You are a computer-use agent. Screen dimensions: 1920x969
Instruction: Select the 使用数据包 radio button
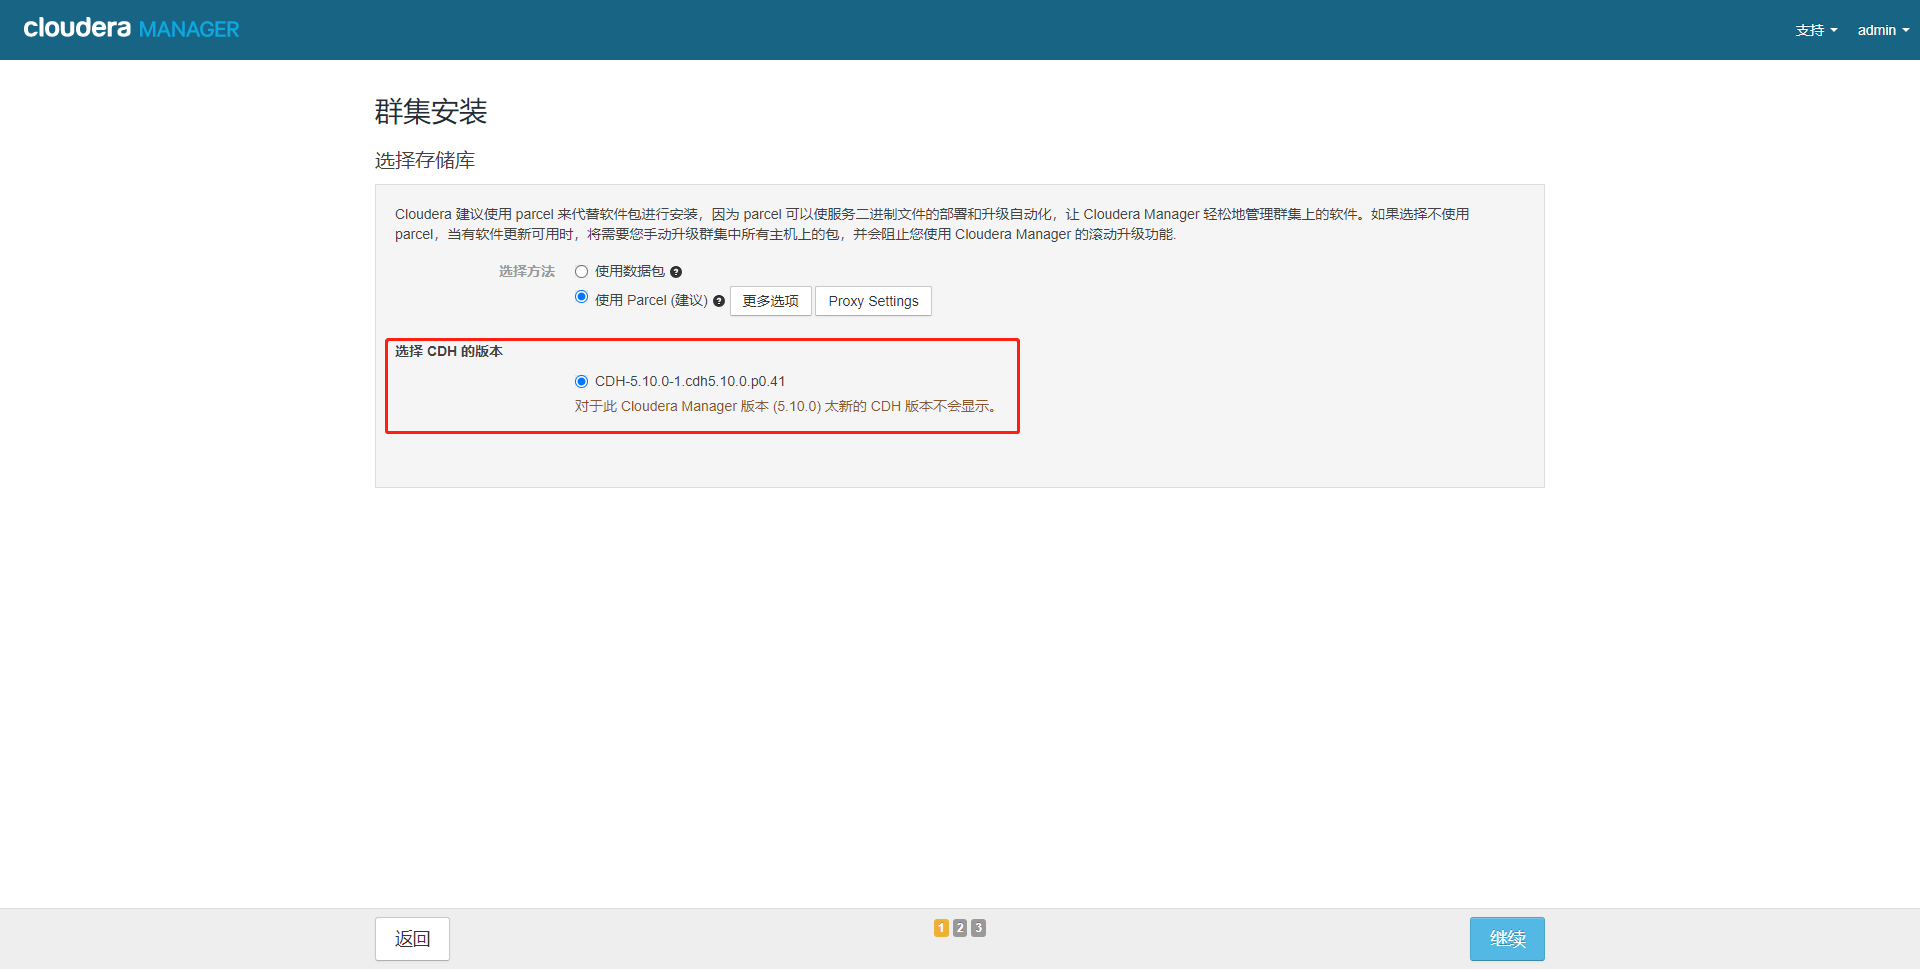pyautogui.click(x=581, y=271)
